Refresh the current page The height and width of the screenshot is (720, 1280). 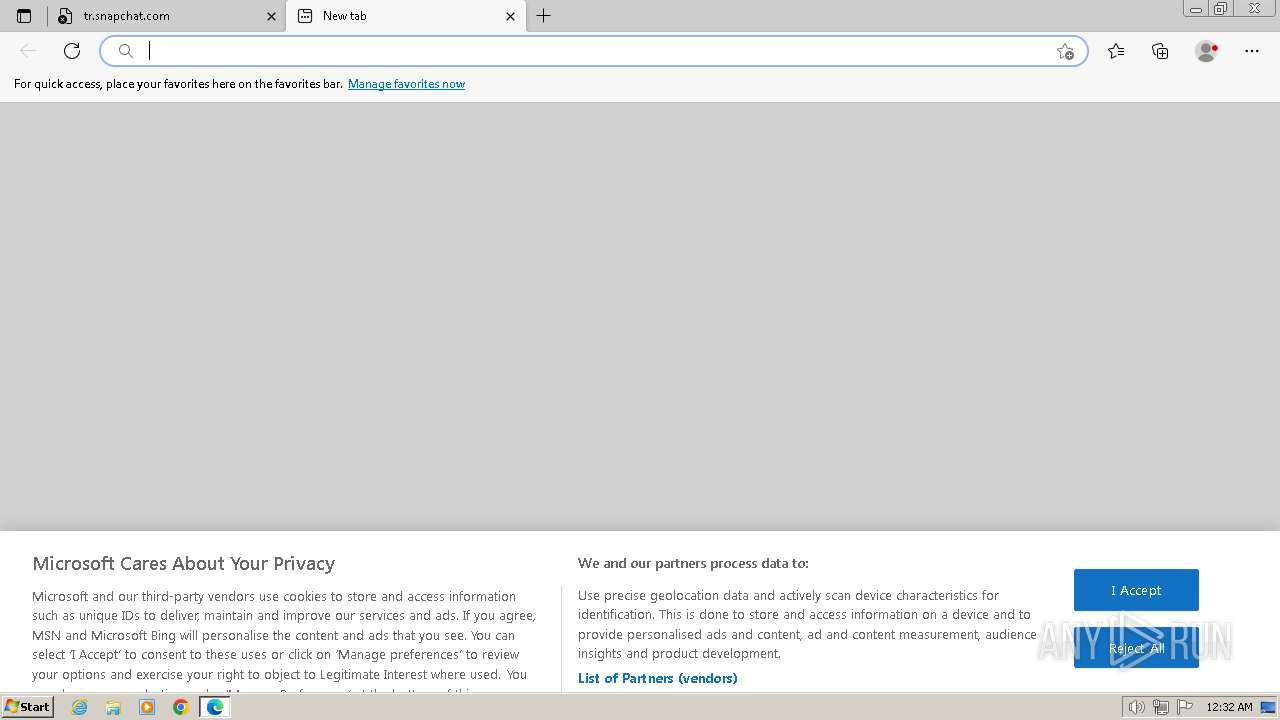[x=72, y=51]
